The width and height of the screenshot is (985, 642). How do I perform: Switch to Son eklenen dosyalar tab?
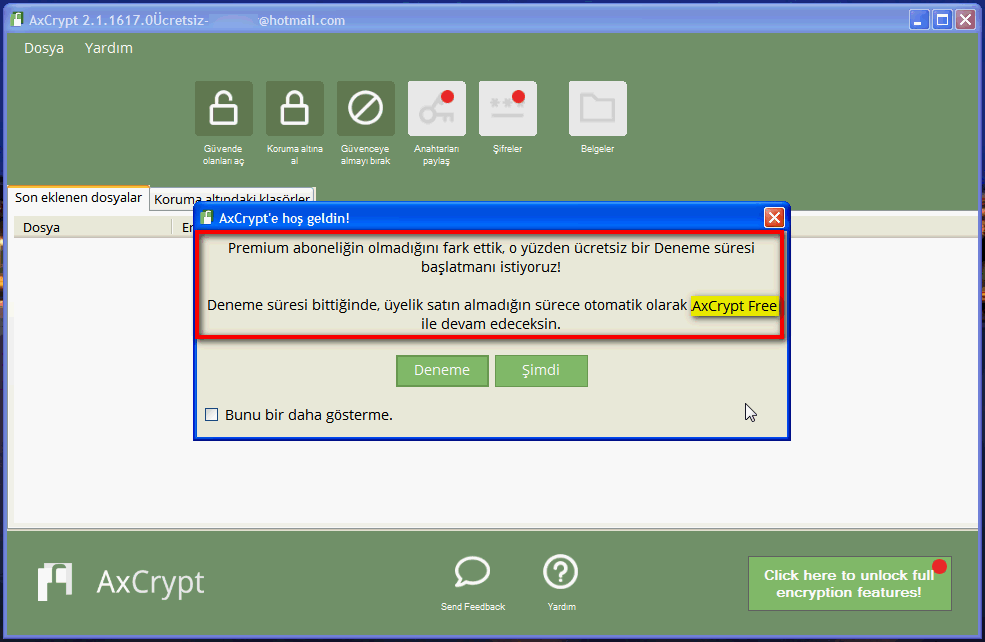pyautogui.click(x=79, y=197)
